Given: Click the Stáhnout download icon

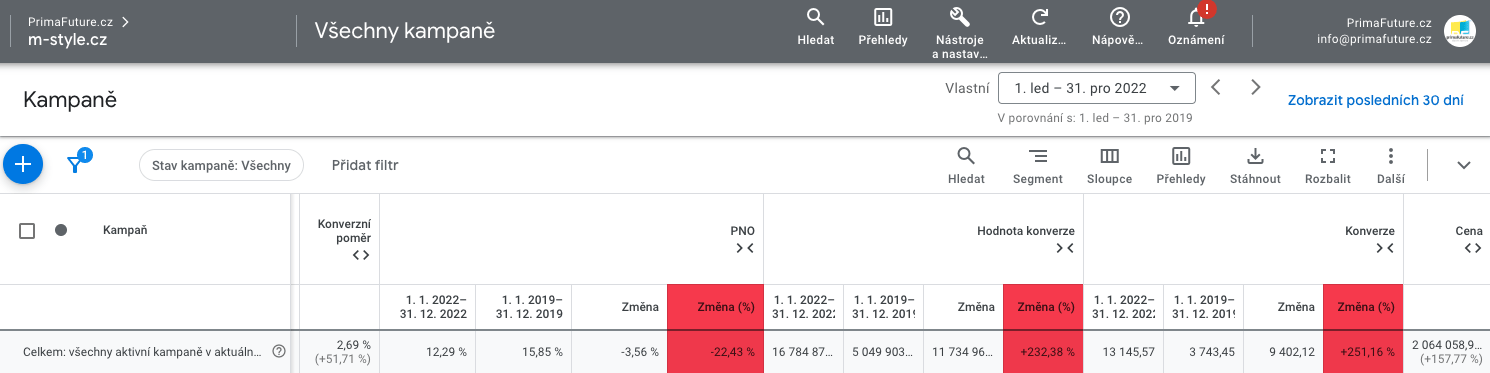Looking at the screenshot, I should pyautogui.click(x=1256, y=156).
